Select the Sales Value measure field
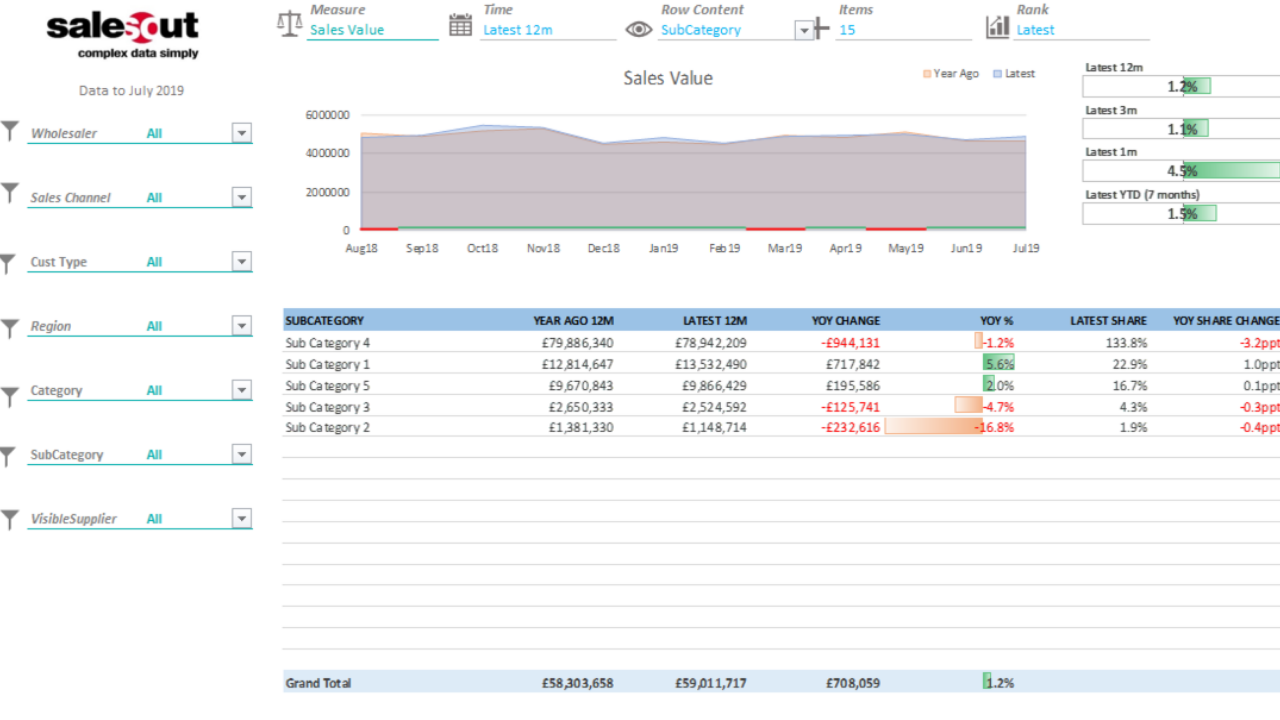Screen dimensions: 1280x720 [372, 30]
